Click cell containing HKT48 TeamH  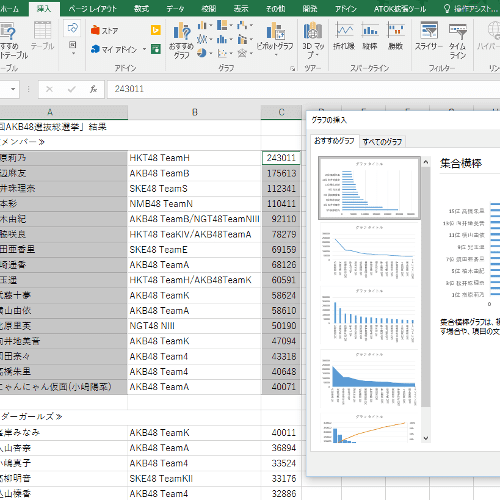(194, 158)
